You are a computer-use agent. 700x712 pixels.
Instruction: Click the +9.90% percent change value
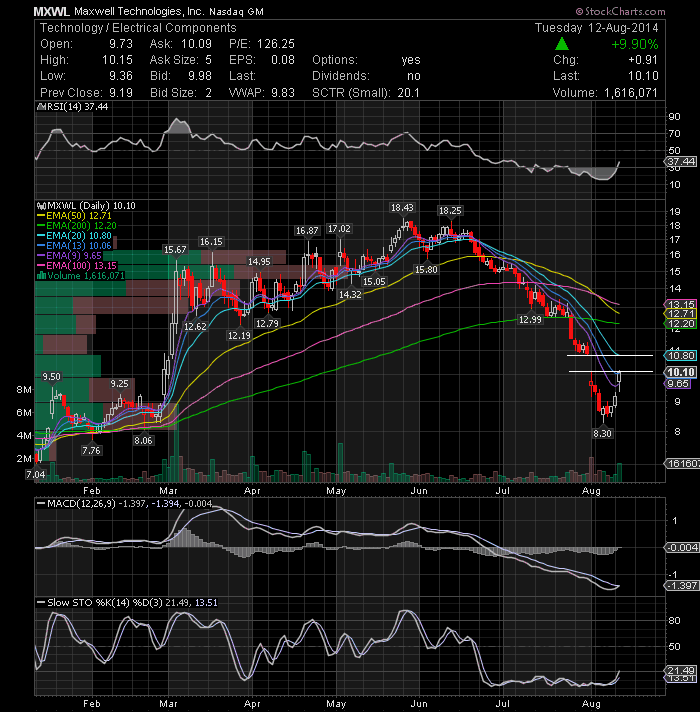635,44
